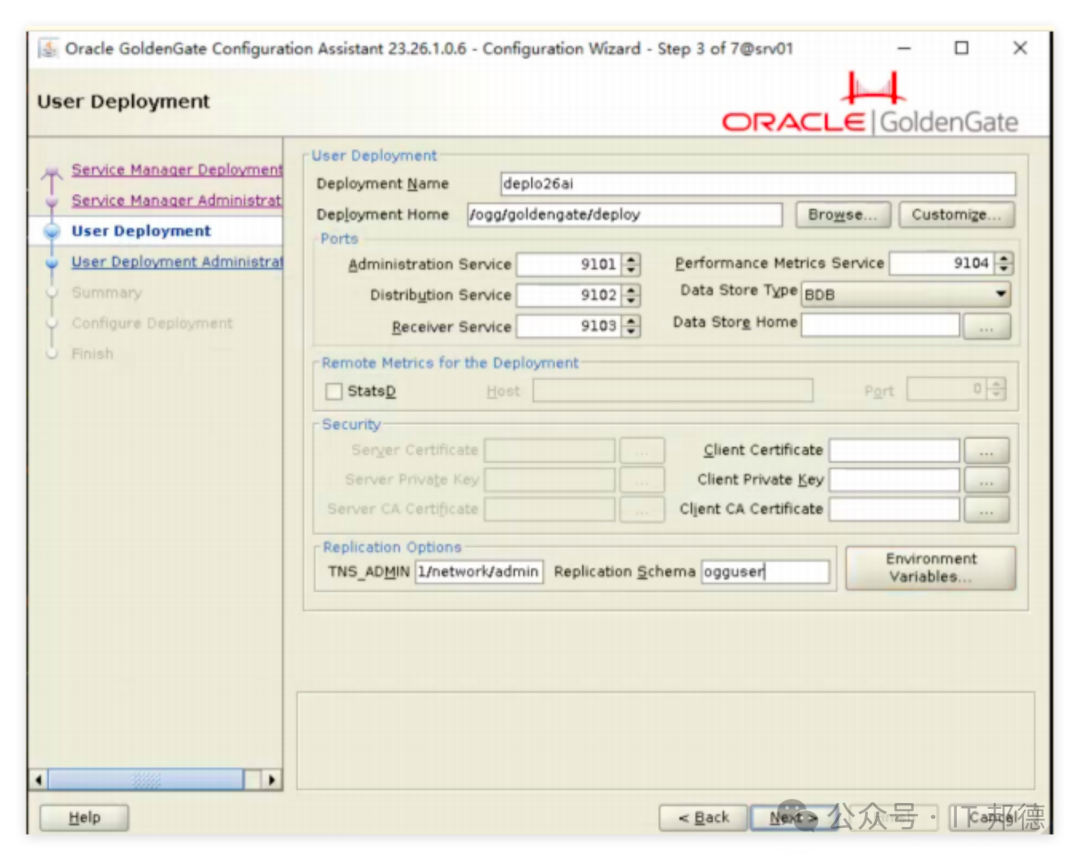This screenshot has width=1080, height=860.
Task: Select the User Deployment step in sidebar
Action: pos(141,231)
